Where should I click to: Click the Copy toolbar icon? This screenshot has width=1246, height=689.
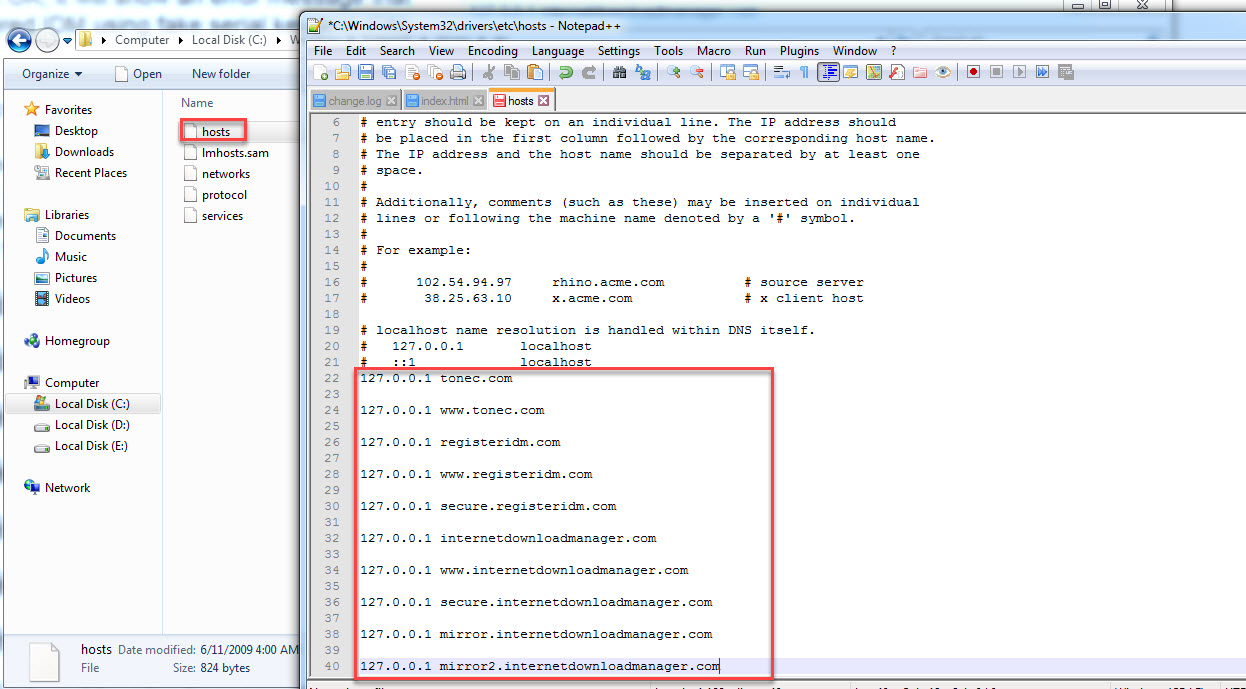coord(511,72)
